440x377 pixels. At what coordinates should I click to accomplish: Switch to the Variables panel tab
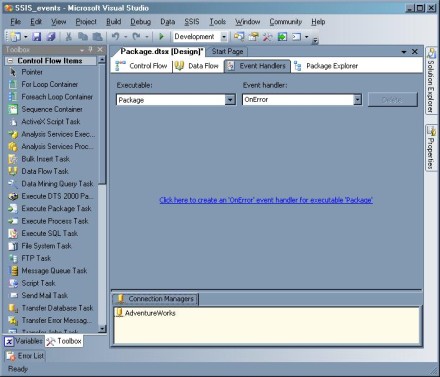point(24,341)
